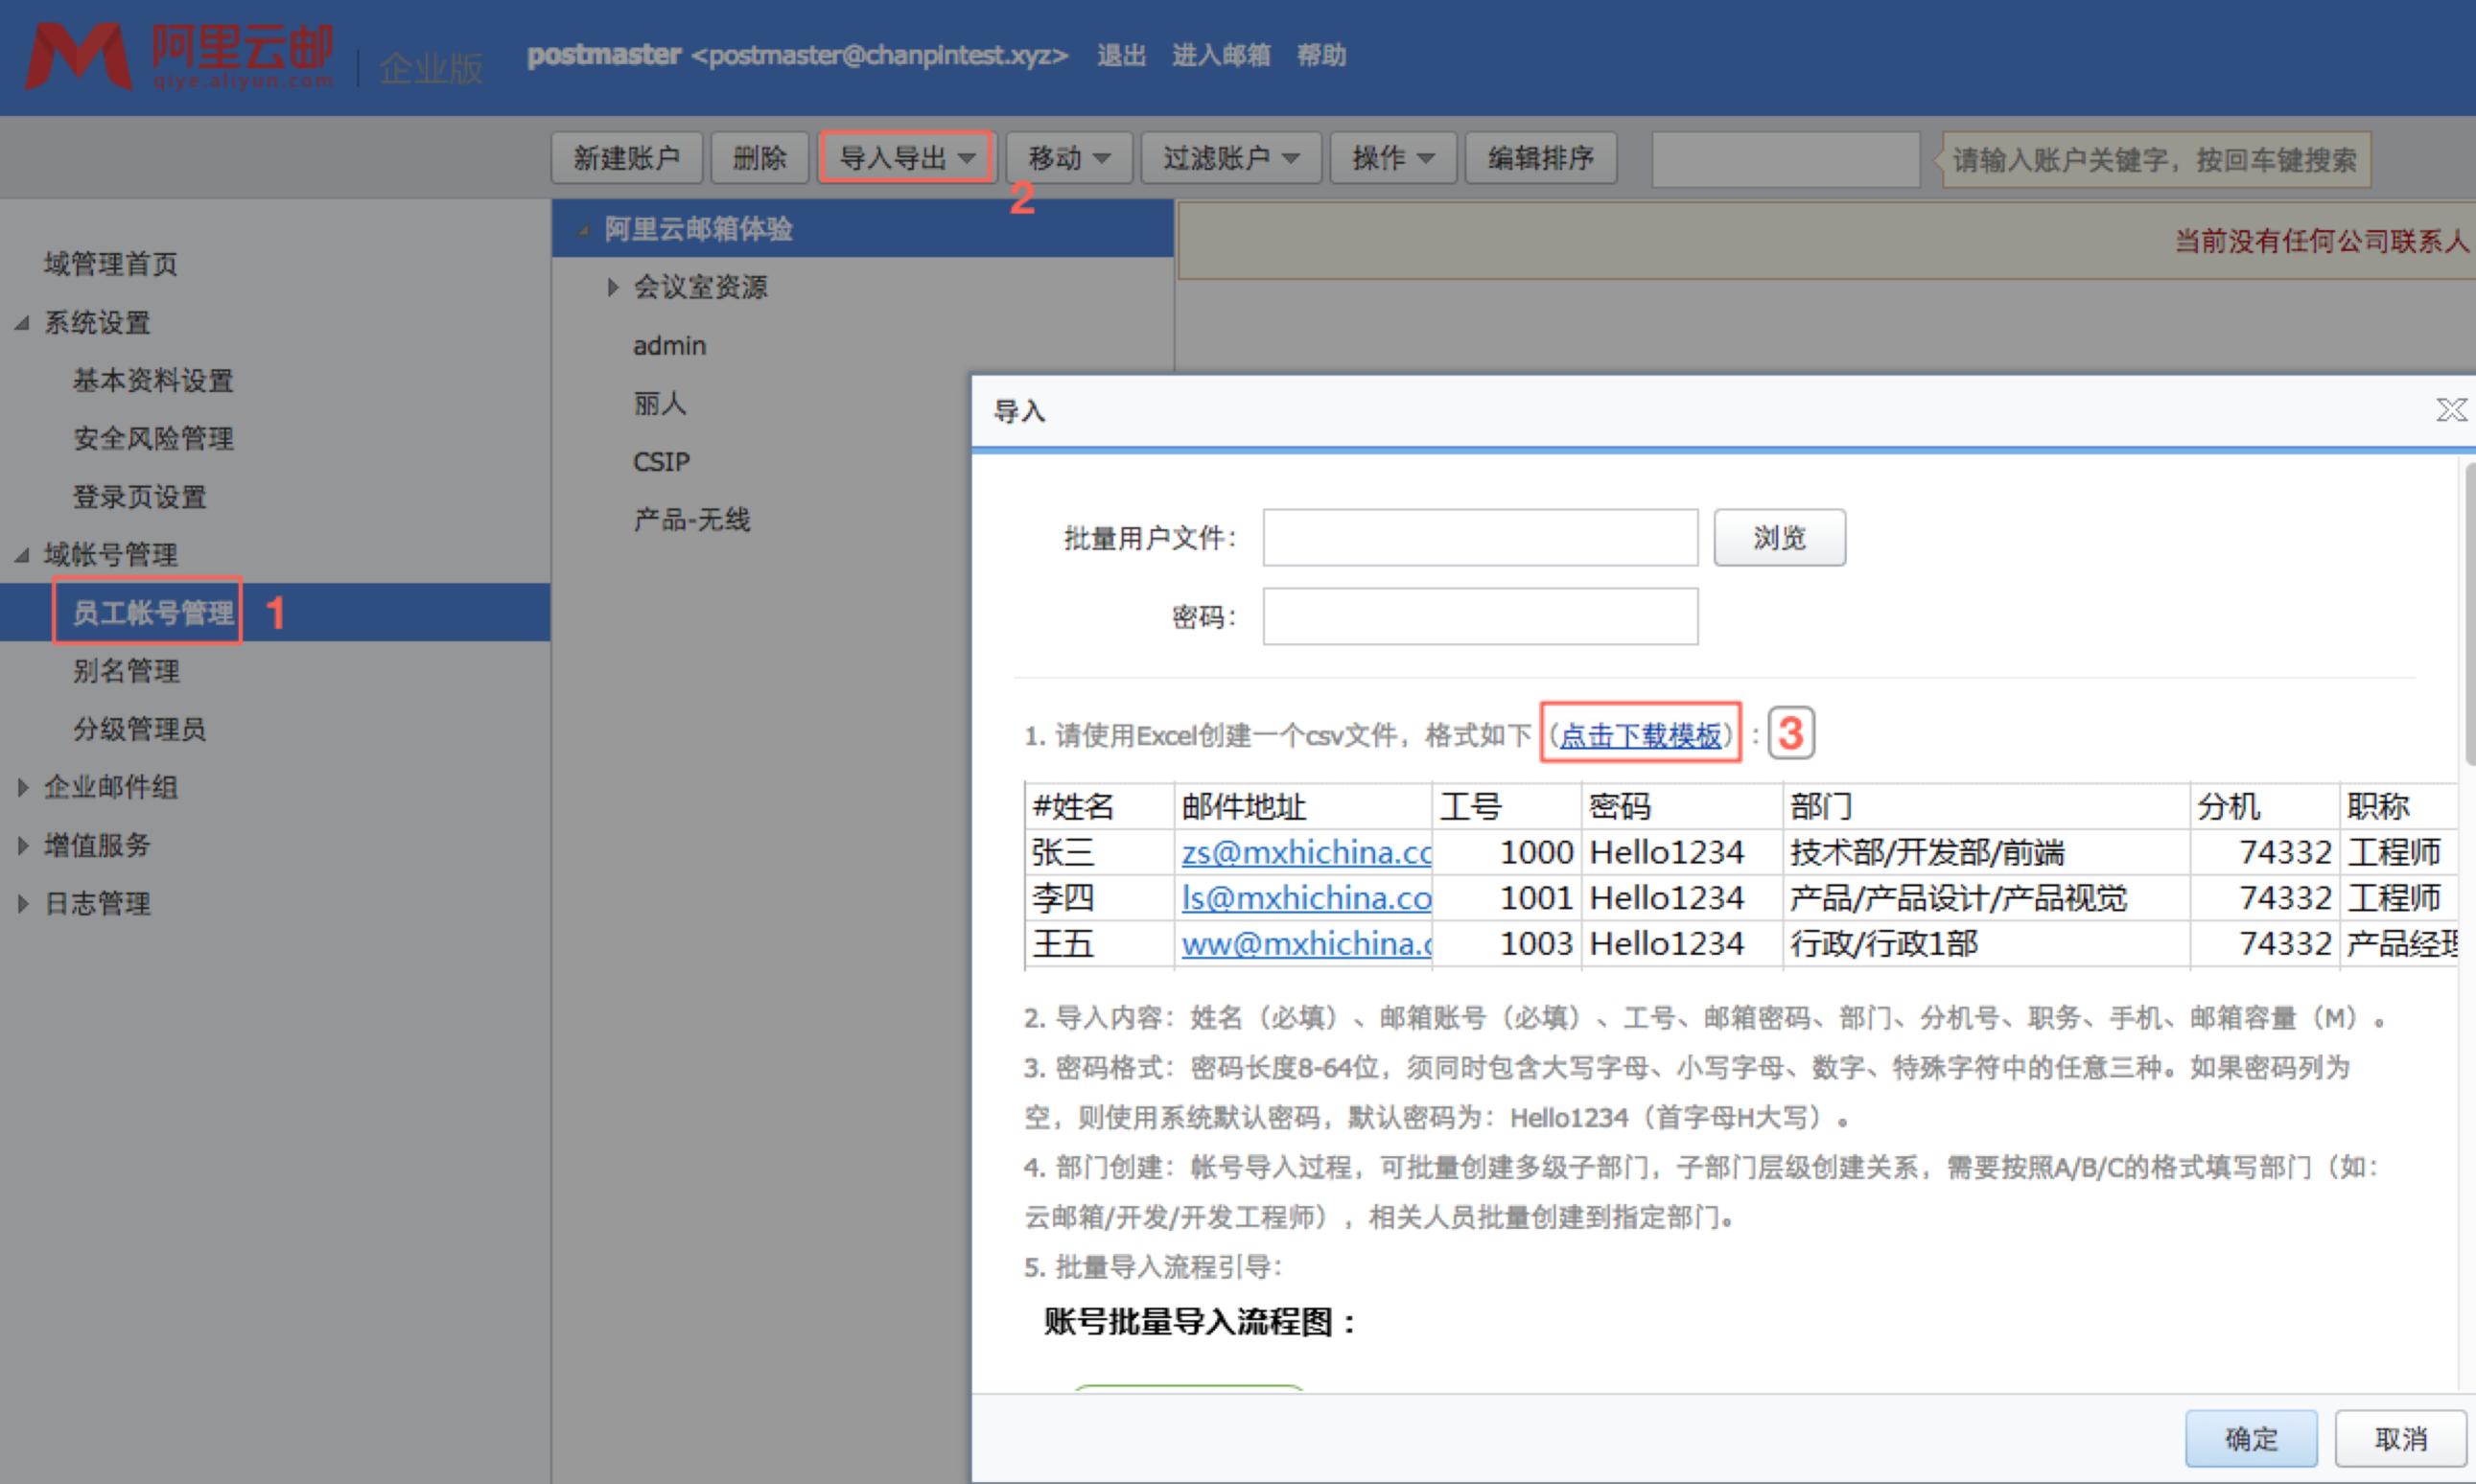Click the 编辑排序 toolbar button

coord(1540,157)
